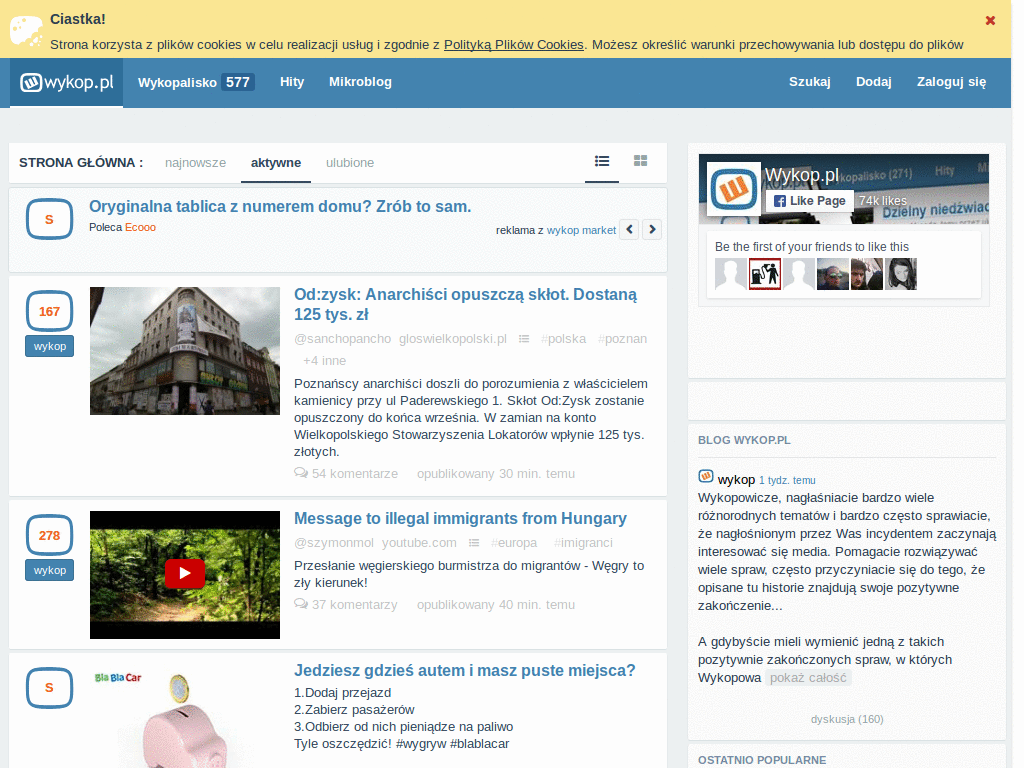Click the 167 vote count box

pyautogui.click(x=49, y=312)
